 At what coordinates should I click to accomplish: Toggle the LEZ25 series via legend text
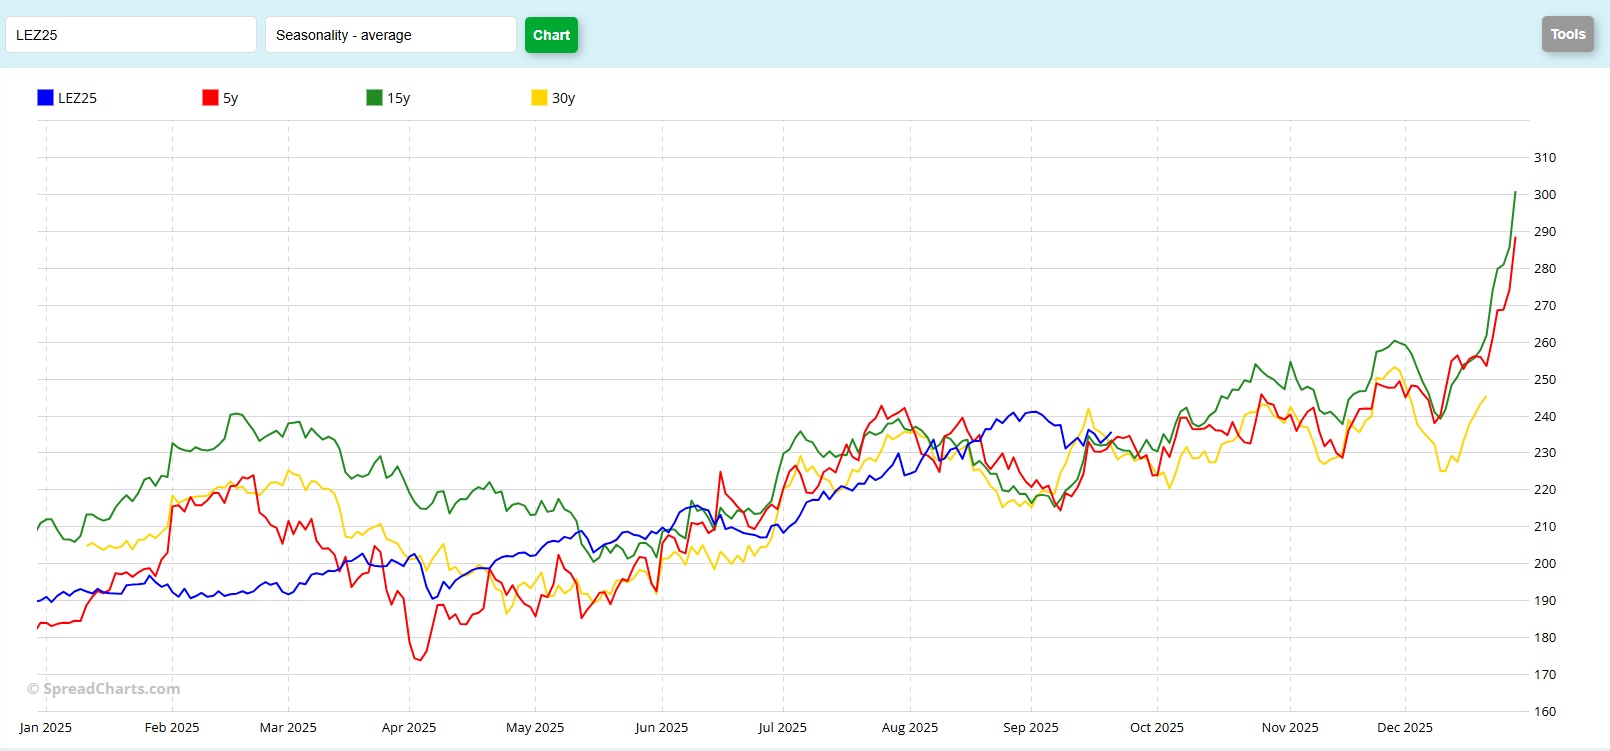pos(77,98)
